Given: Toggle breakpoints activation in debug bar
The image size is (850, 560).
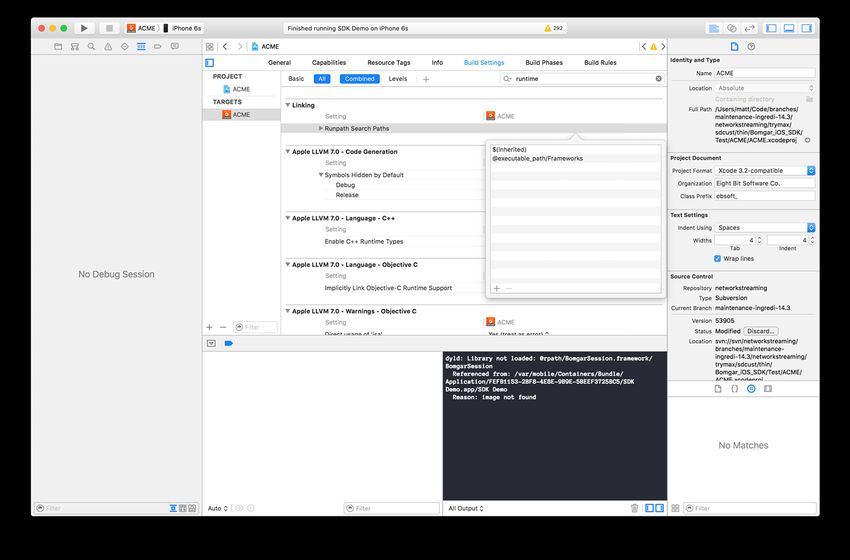Looking at the screenshot, I should tap(229, 343).
